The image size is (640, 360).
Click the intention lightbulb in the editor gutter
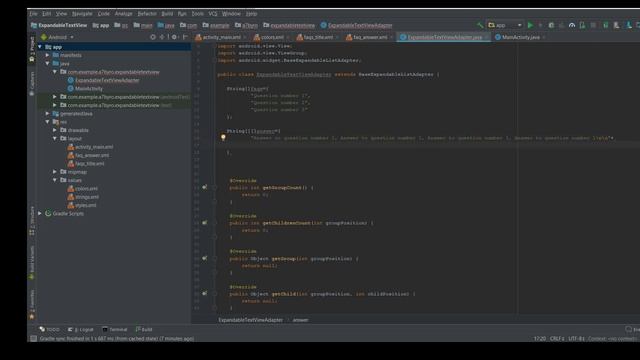coord(223,138)
